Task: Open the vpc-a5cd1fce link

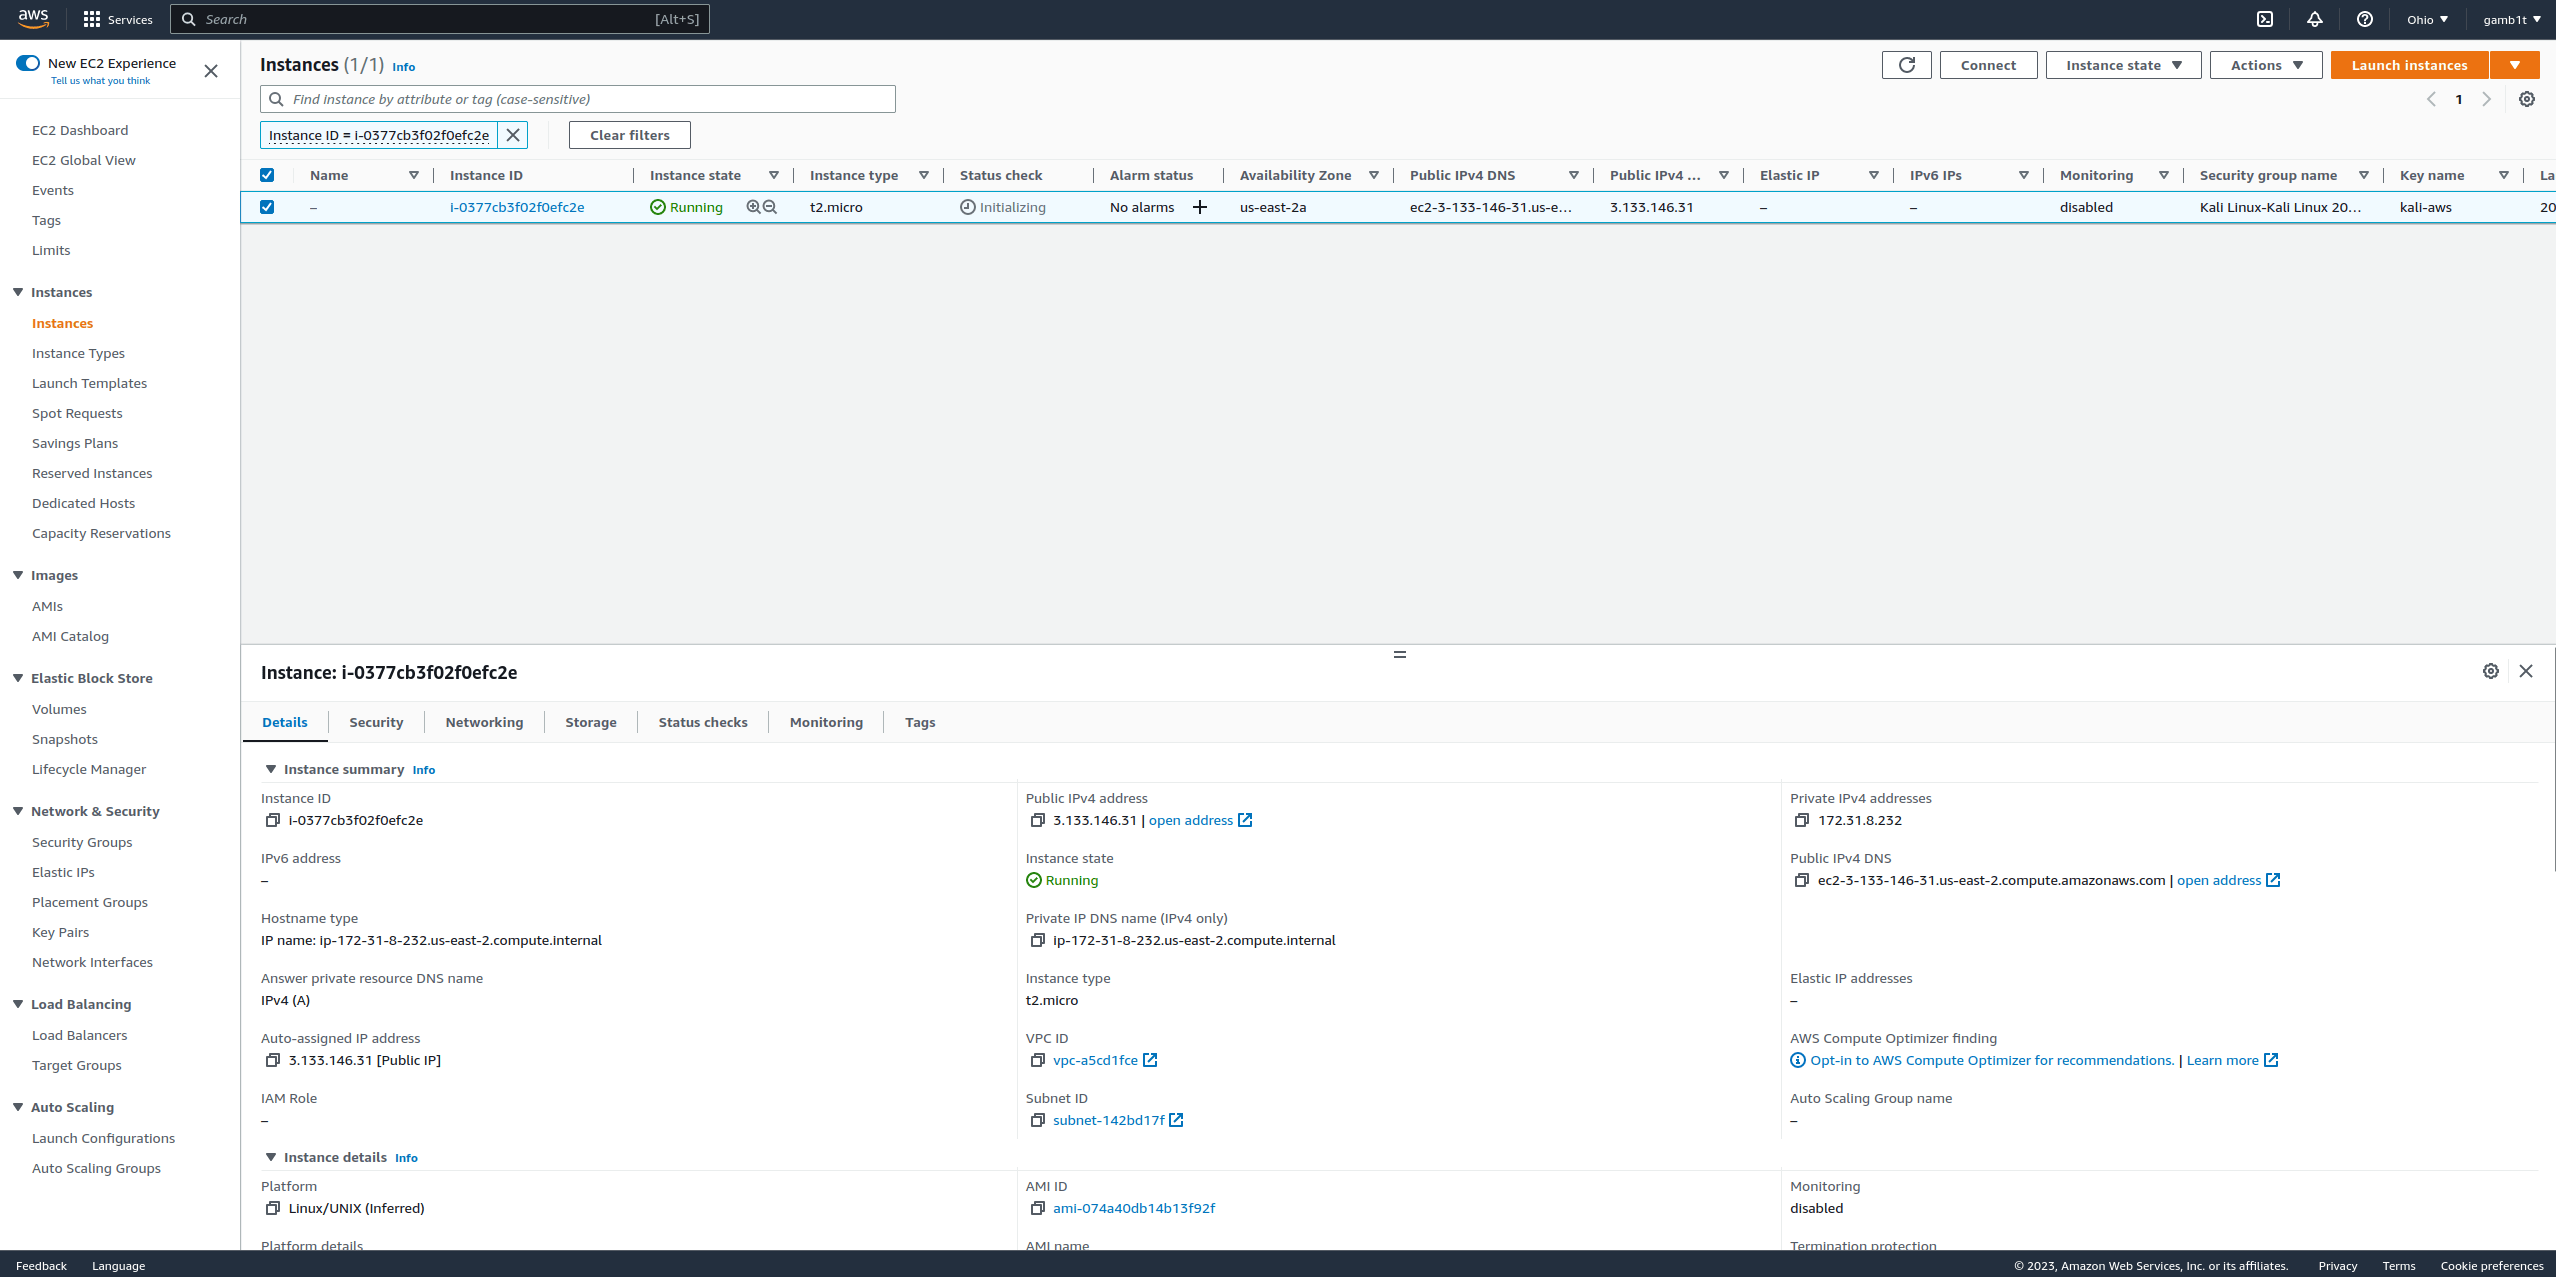Action: point(1095,1060)
